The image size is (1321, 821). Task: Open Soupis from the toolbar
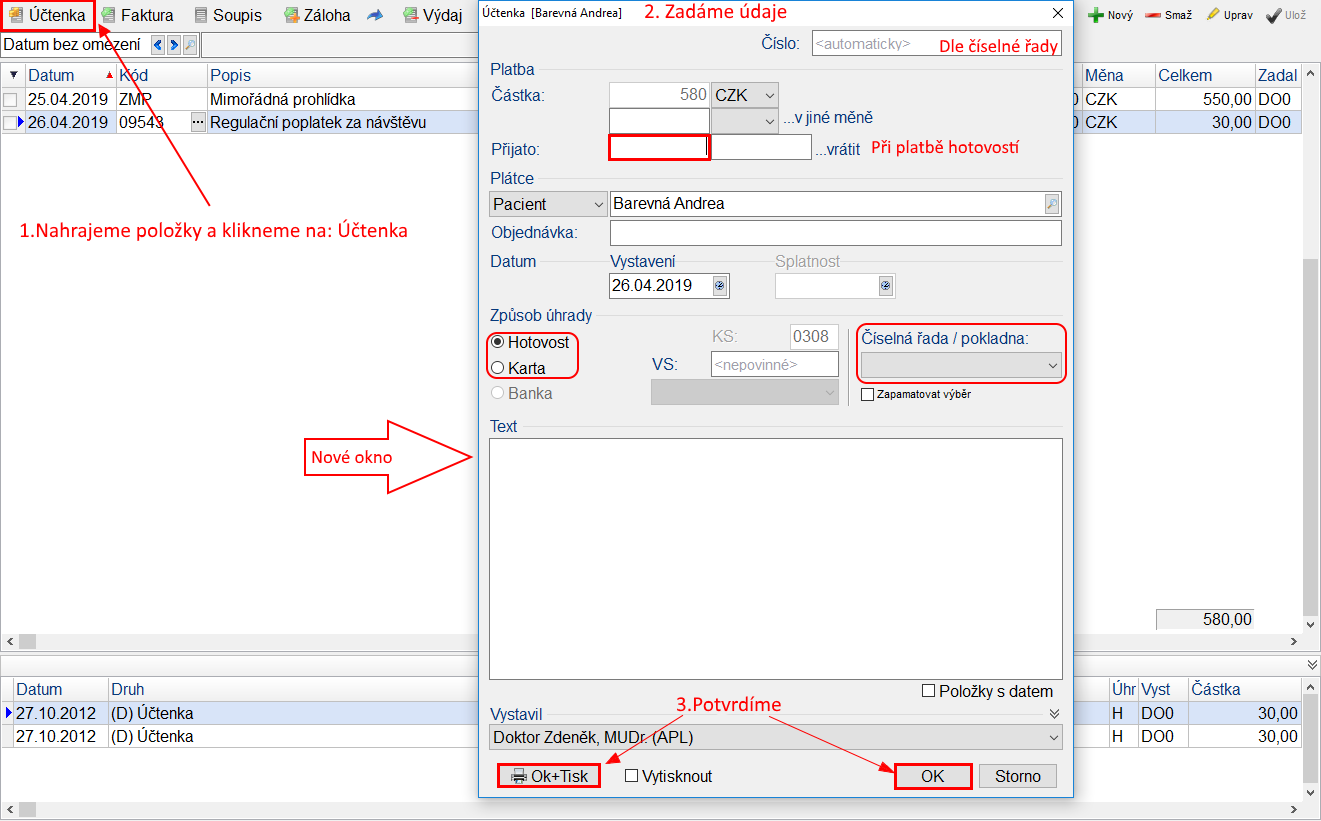click(201, 15)
